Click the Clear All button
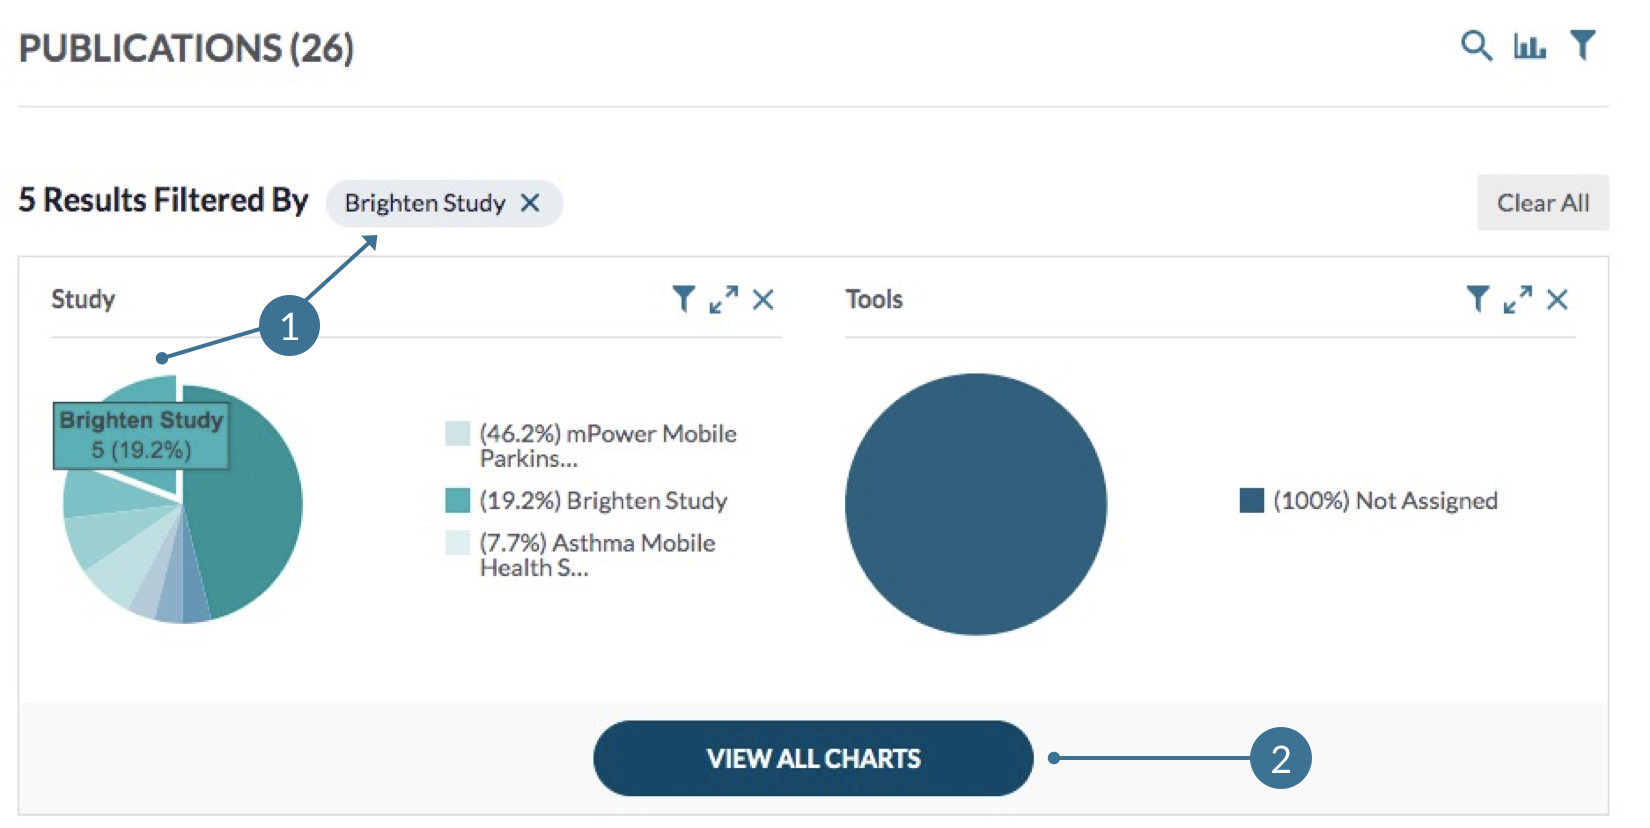The width and height of the screenshot is (1650, 828). [x=1543, y=203]
